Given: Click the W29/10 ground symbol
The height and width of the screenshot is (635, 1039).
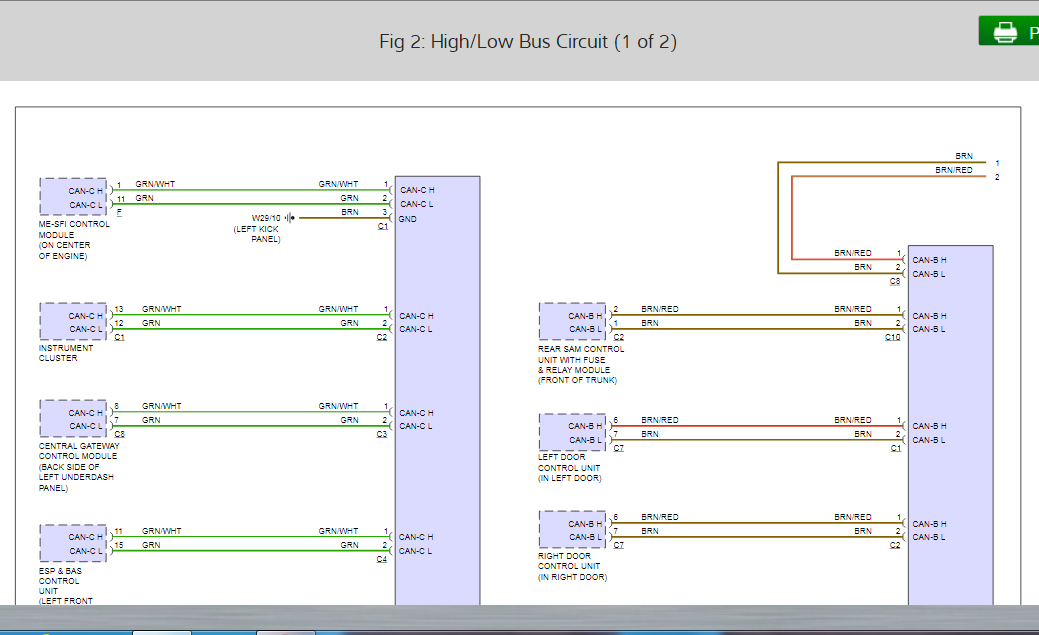Looking at the screenshot, I should pos(289,217).
